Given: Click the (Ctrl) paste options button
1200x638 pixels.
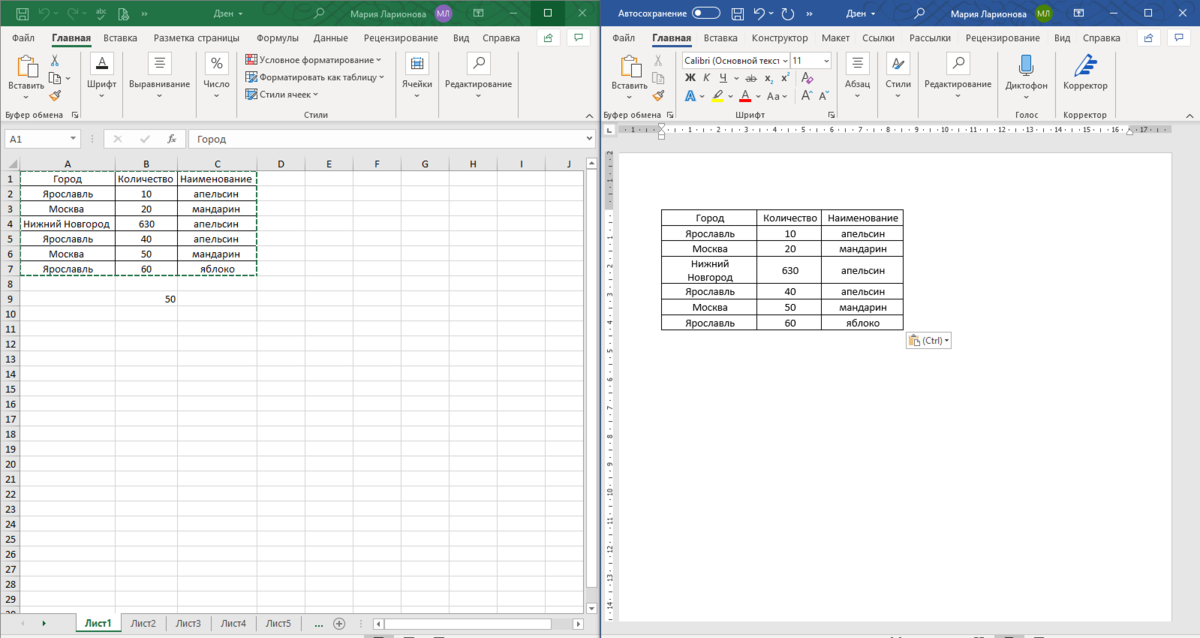Looking at the screenshot, I should click(928, 341).
